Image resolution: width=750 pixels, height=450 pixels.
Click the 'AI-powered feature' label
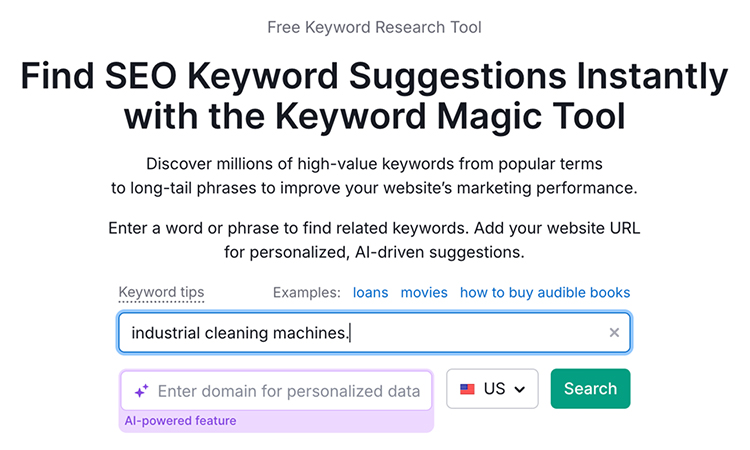coord(180,421)
